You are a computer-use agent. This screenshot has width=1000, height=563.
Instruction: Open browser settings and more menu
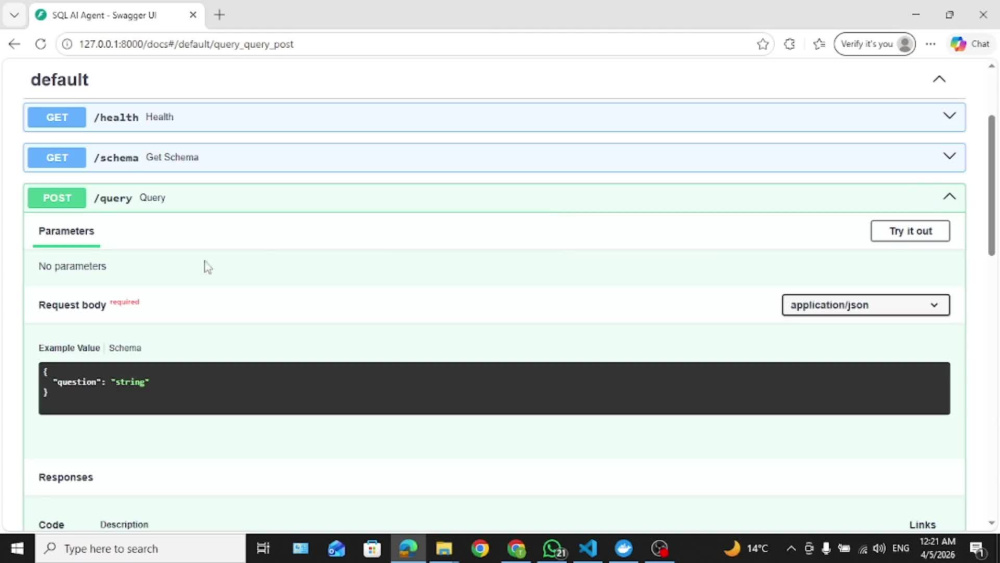pos(930,44)
